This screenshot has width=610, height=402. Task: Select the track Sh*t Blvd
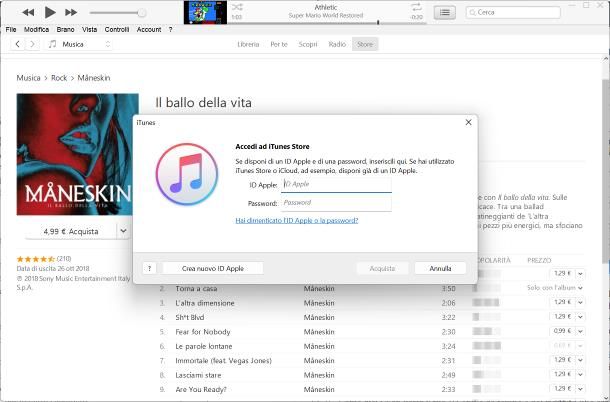point(190,318)
